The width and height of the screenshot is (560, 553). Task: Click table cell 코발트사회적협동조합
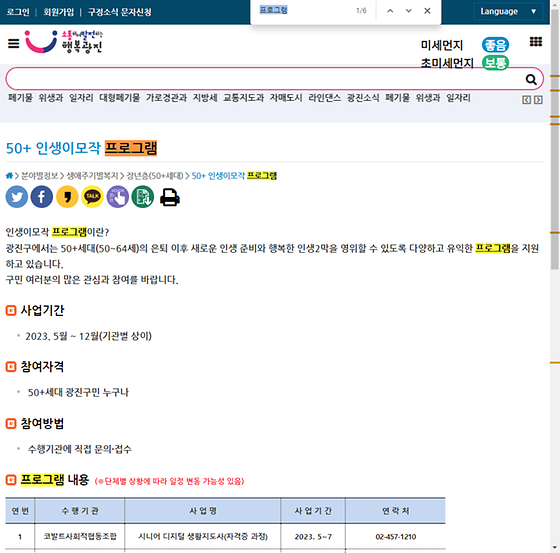click(80, 536)
